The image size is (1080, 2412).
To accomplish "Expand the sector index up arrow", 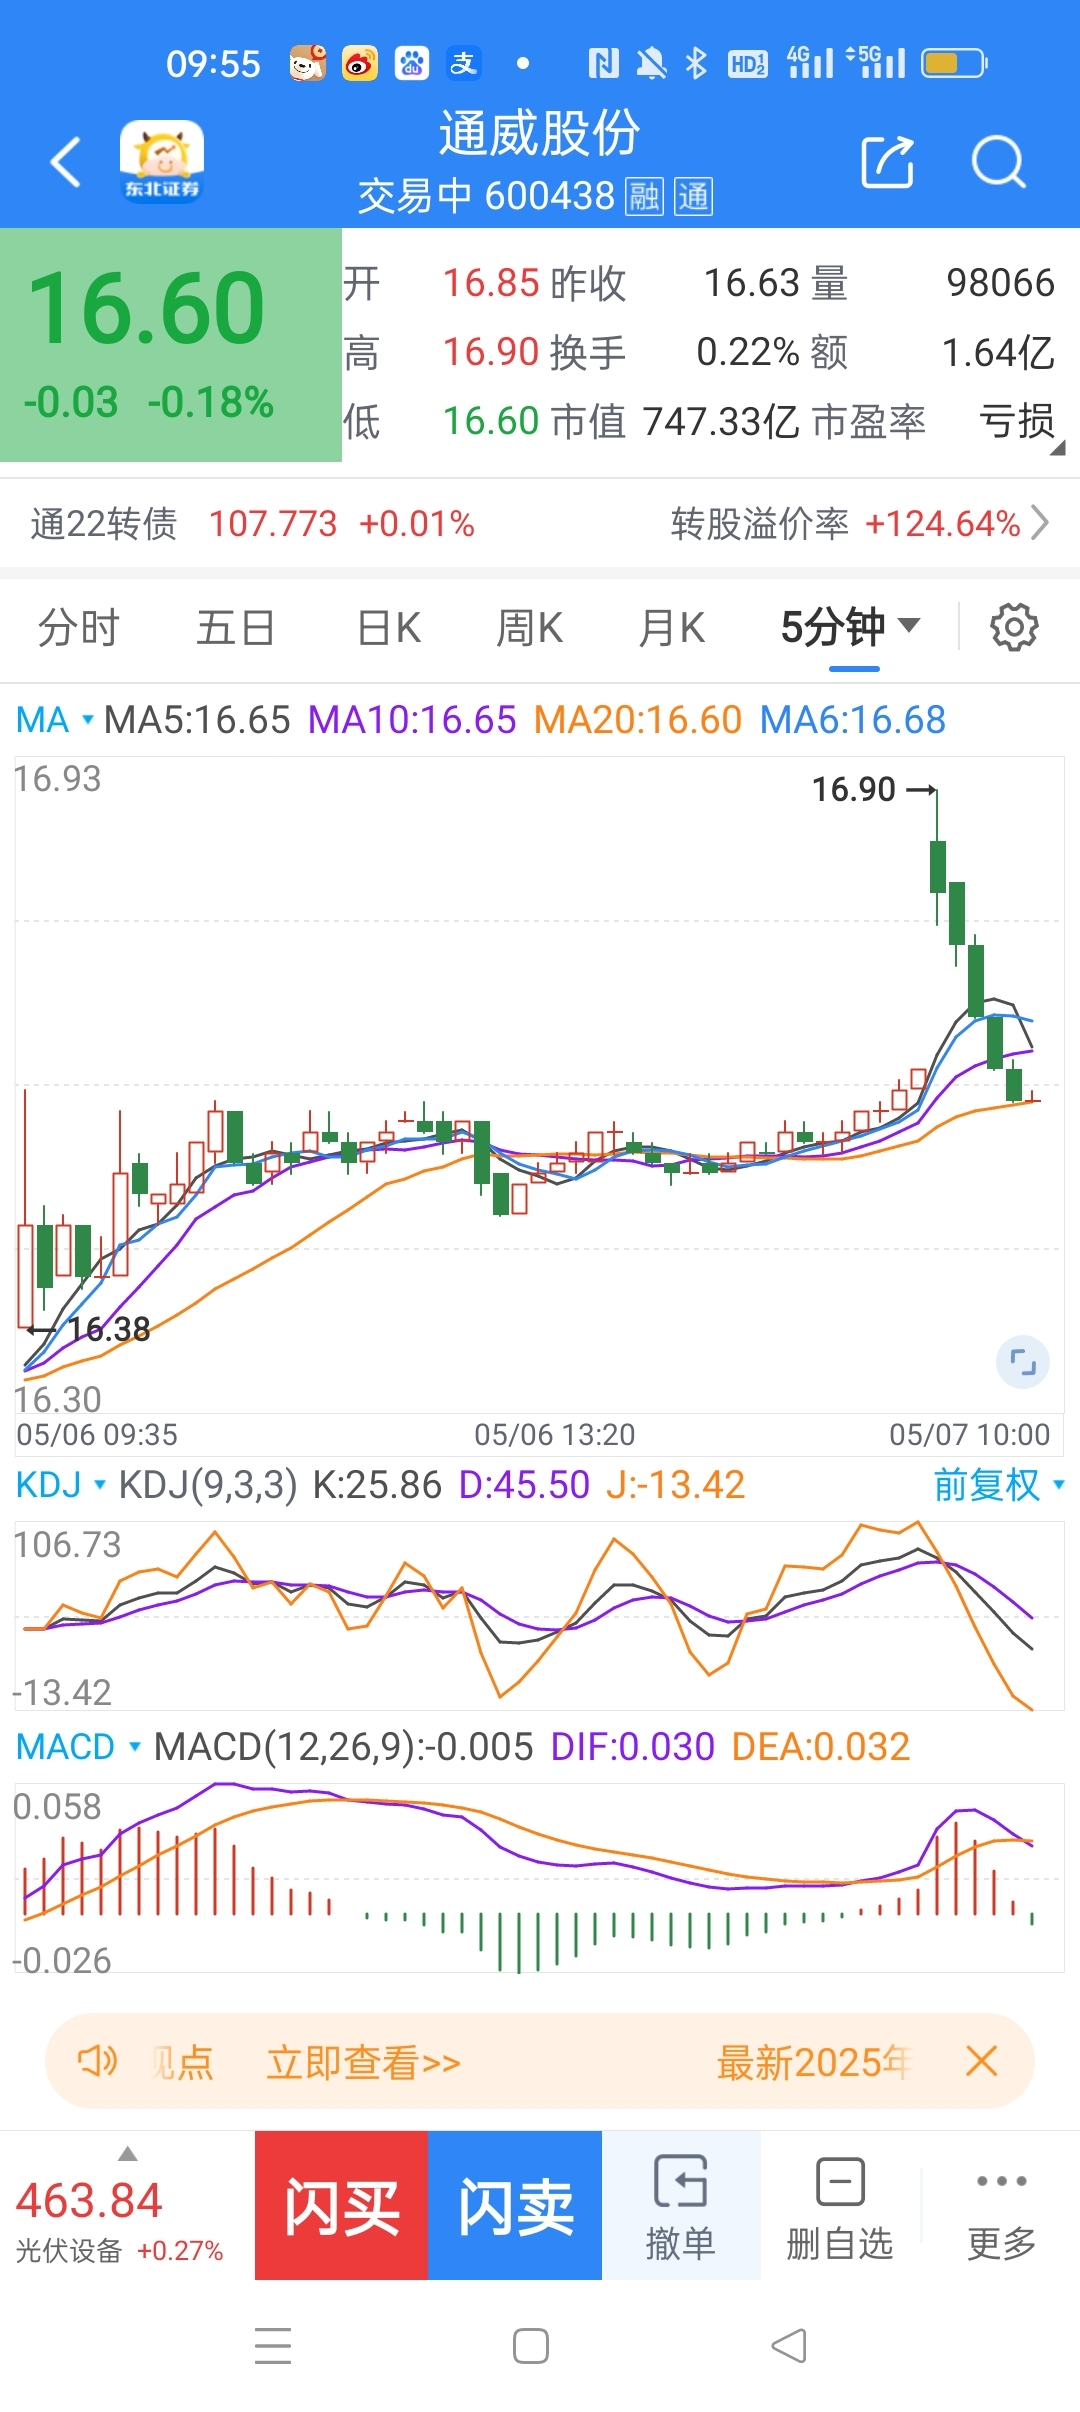I will pyautogui.click(x=127, y=2153).
